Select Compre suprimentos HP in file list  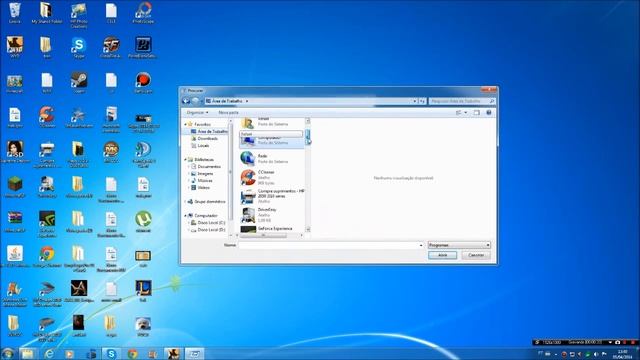[272, 196]
